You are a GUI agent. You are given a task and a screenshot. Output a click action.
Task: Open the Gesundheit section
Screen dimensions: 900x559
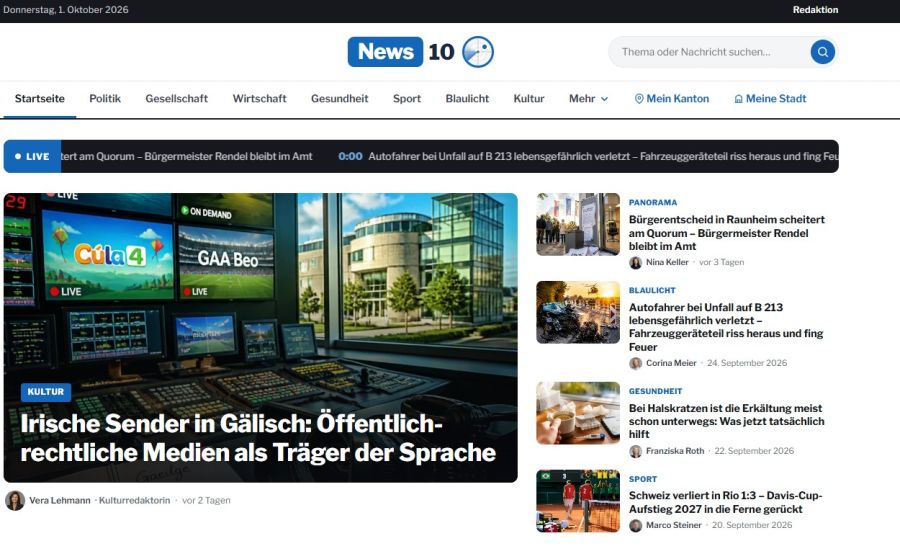pos(340,99)
